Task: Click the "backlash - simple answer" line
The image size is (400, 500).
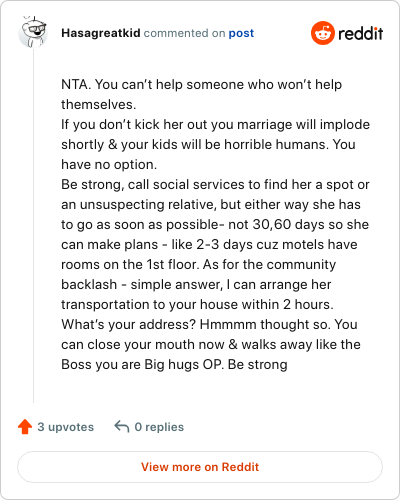Action: point(196,285)
